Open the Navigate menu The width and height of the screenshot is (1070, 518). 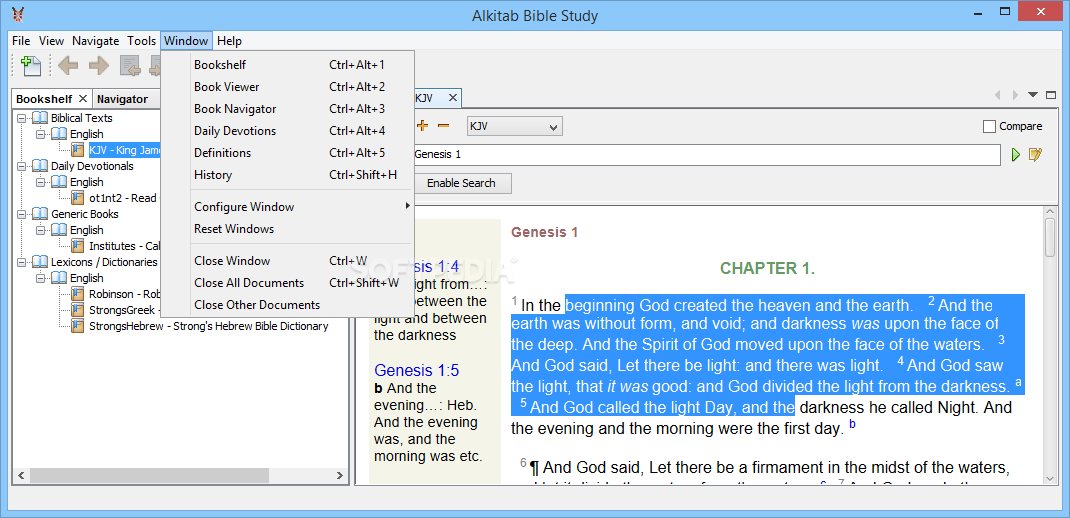[x=96, y=41]
